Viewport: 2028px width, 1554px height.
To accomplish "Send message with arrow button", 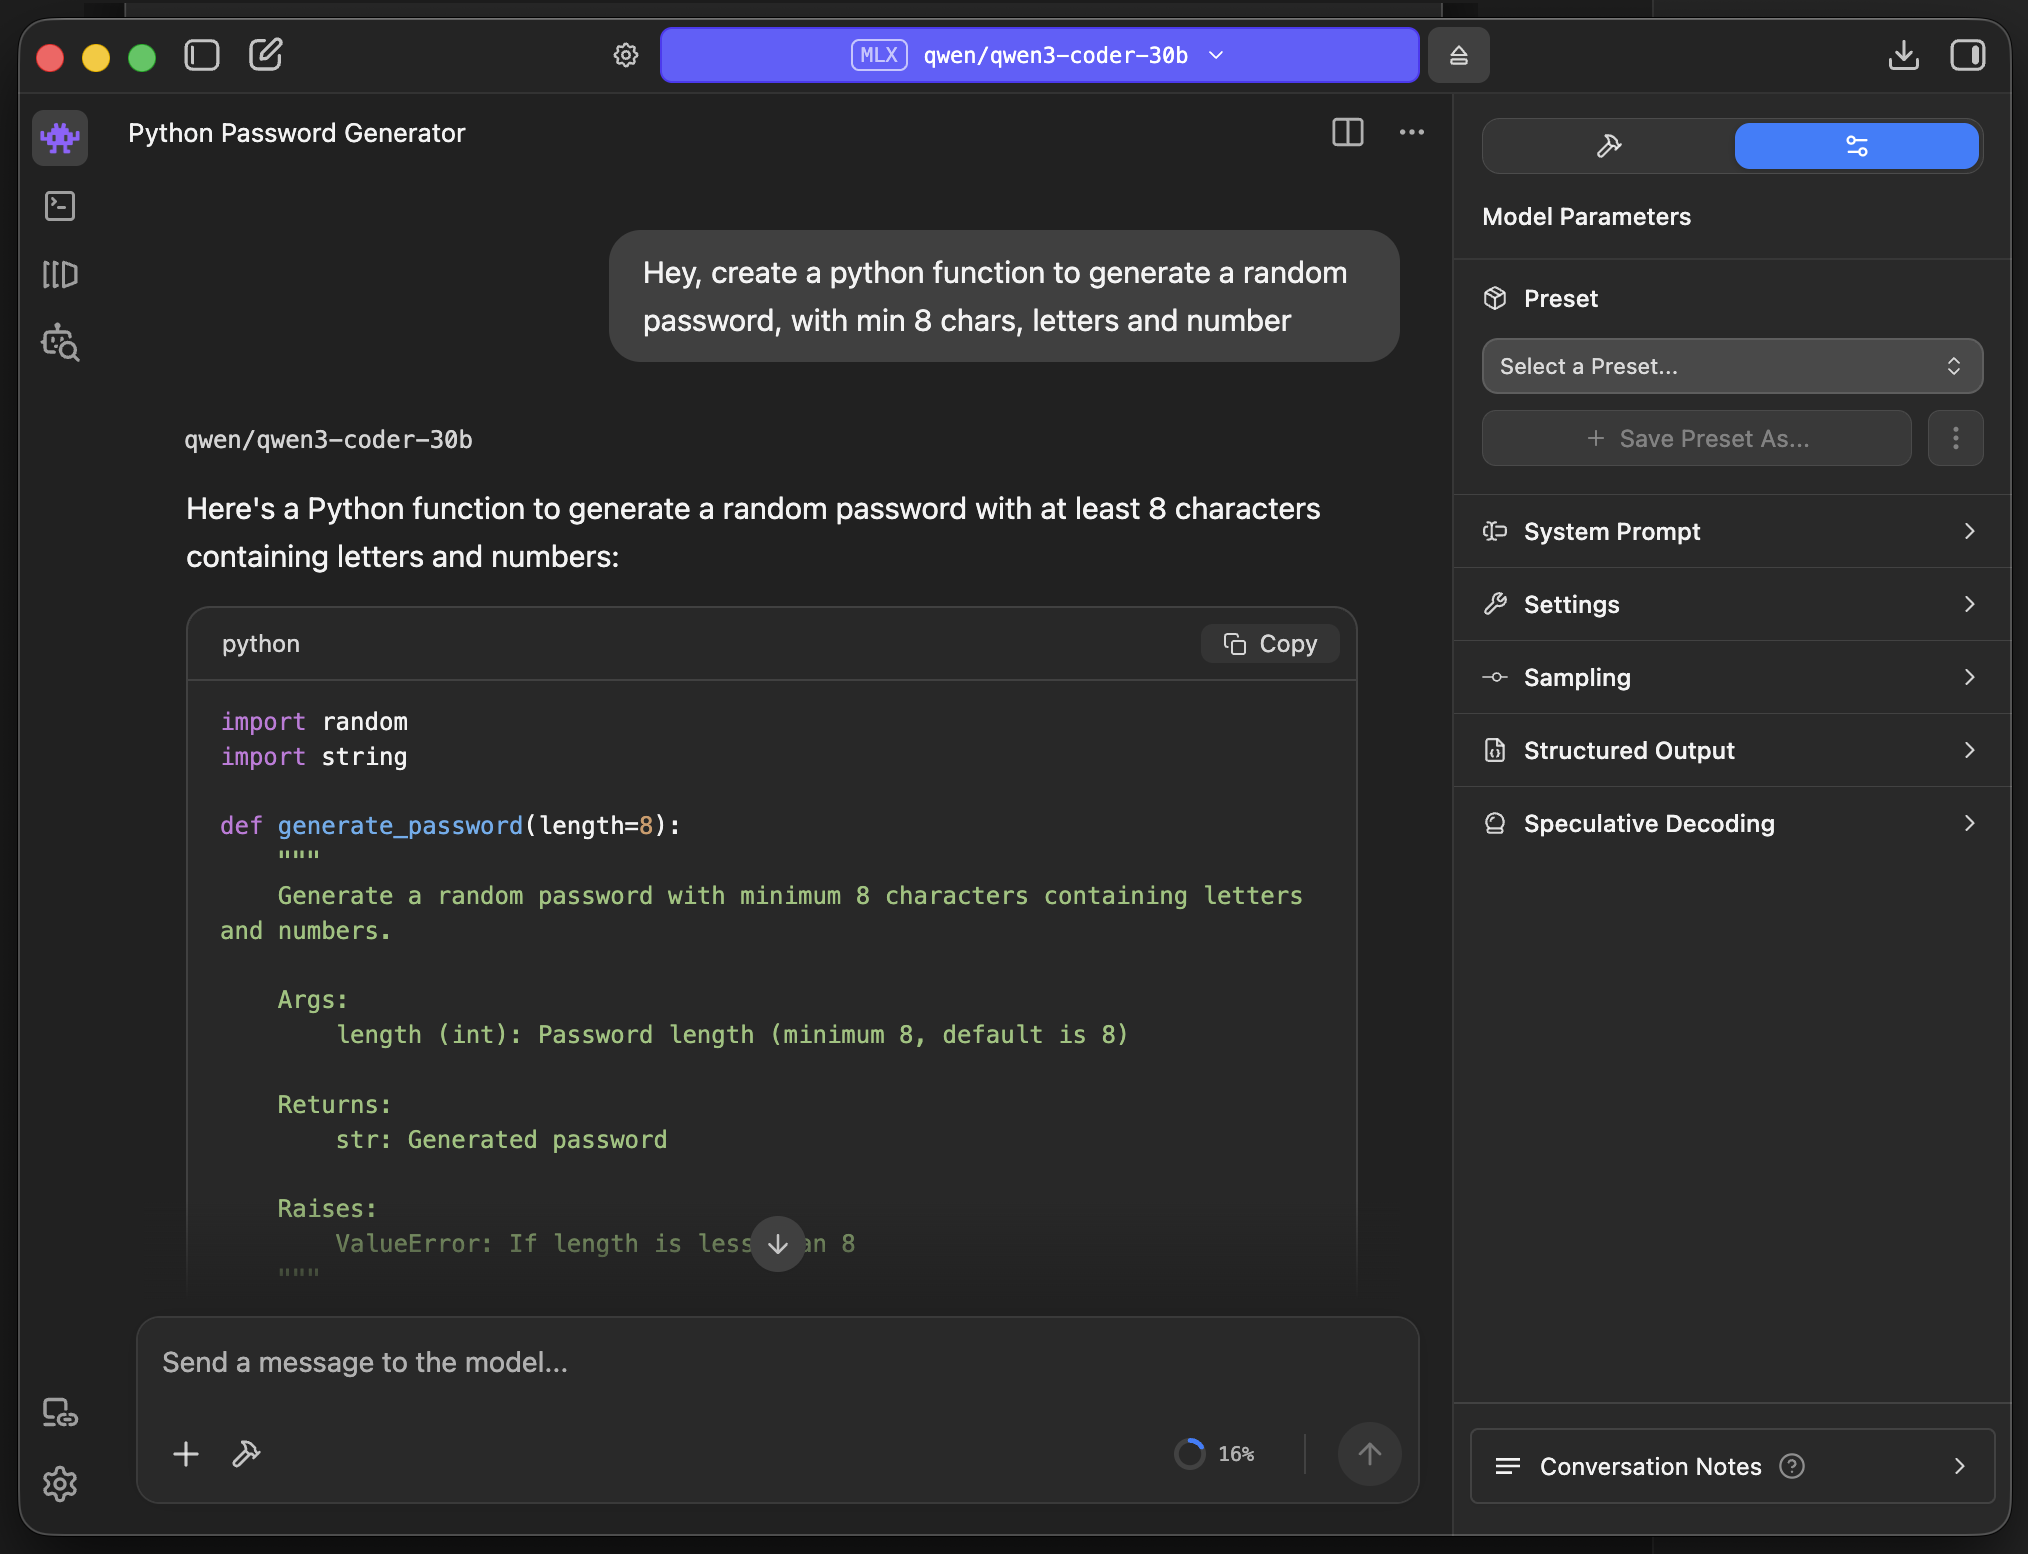I will (1370, 1454).
